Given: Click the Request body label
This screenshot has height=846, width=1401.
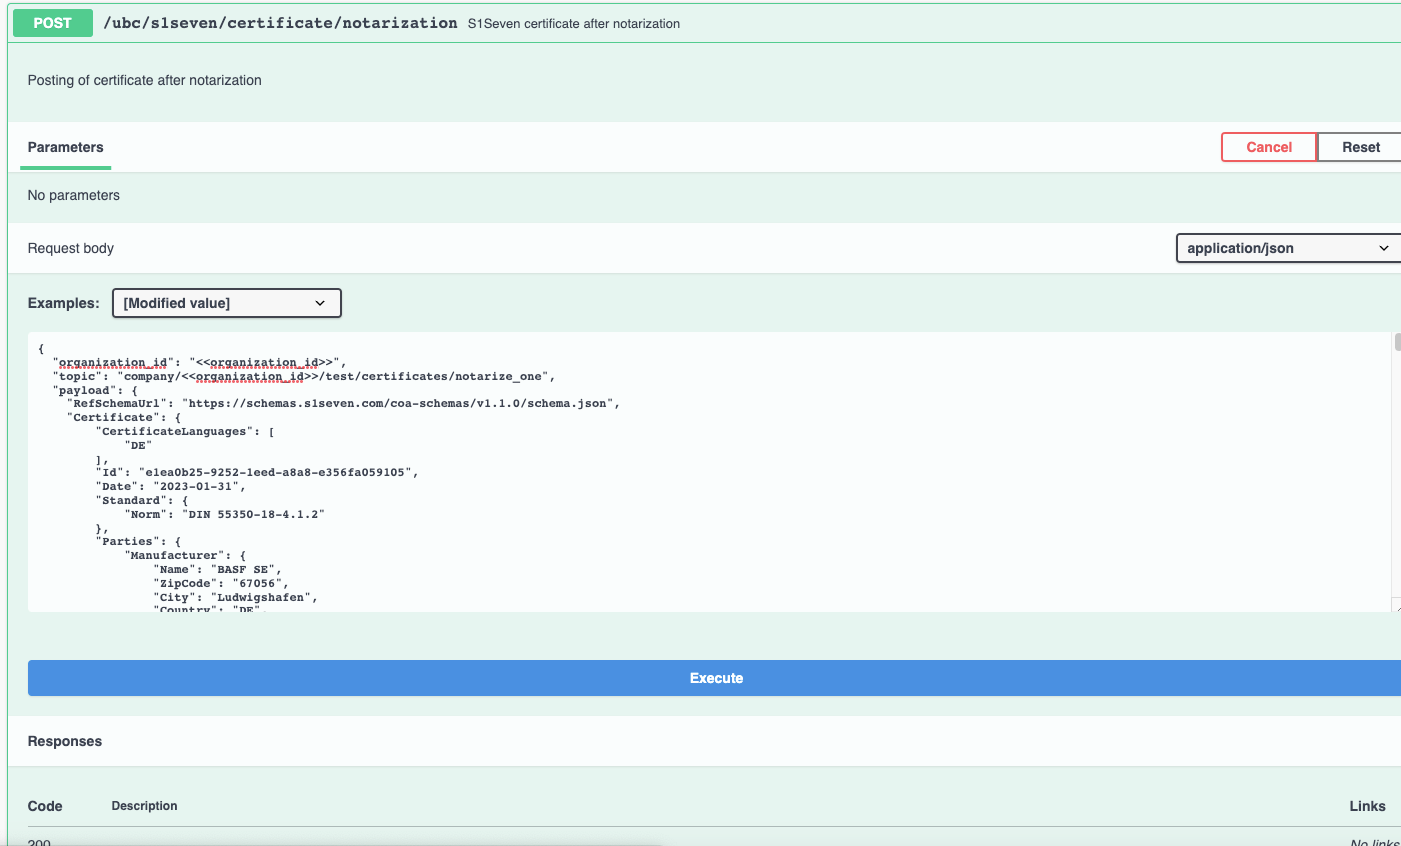Looking at the screenshot, I should point(71,248).
